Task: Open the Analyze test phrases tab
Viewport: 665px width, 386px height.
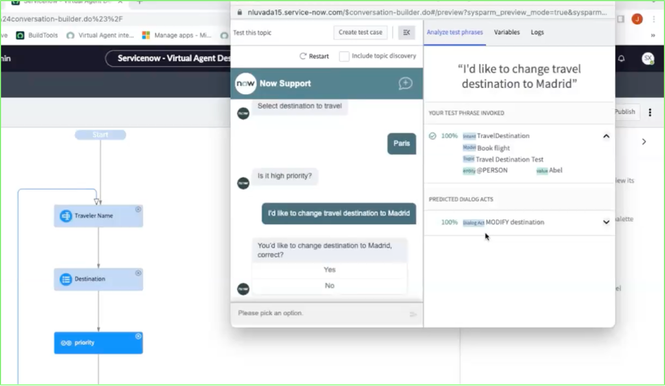Action: click(x=455, y=32)
